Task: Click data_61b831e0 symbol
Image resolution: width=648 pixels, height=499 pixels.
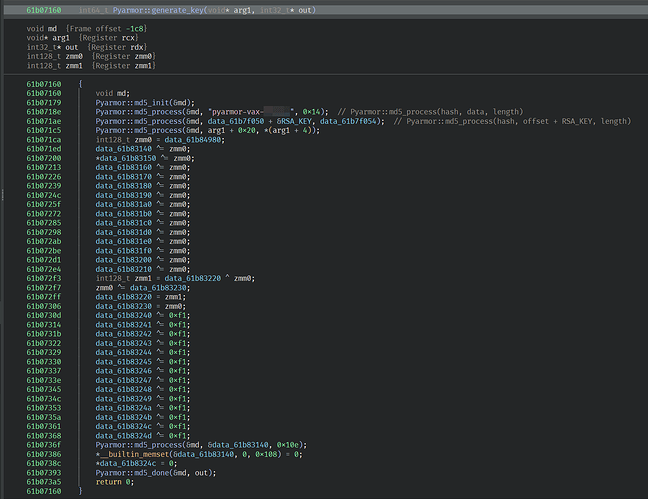Action: pyautogui.click(x=124, y=241)
